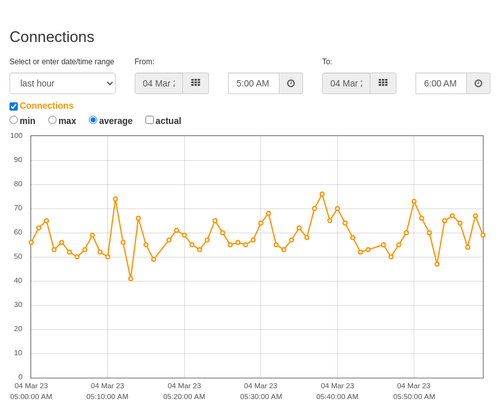Click the orange Connections series label
Viewport: 500px width, 403px height.
tap(46, 106)
